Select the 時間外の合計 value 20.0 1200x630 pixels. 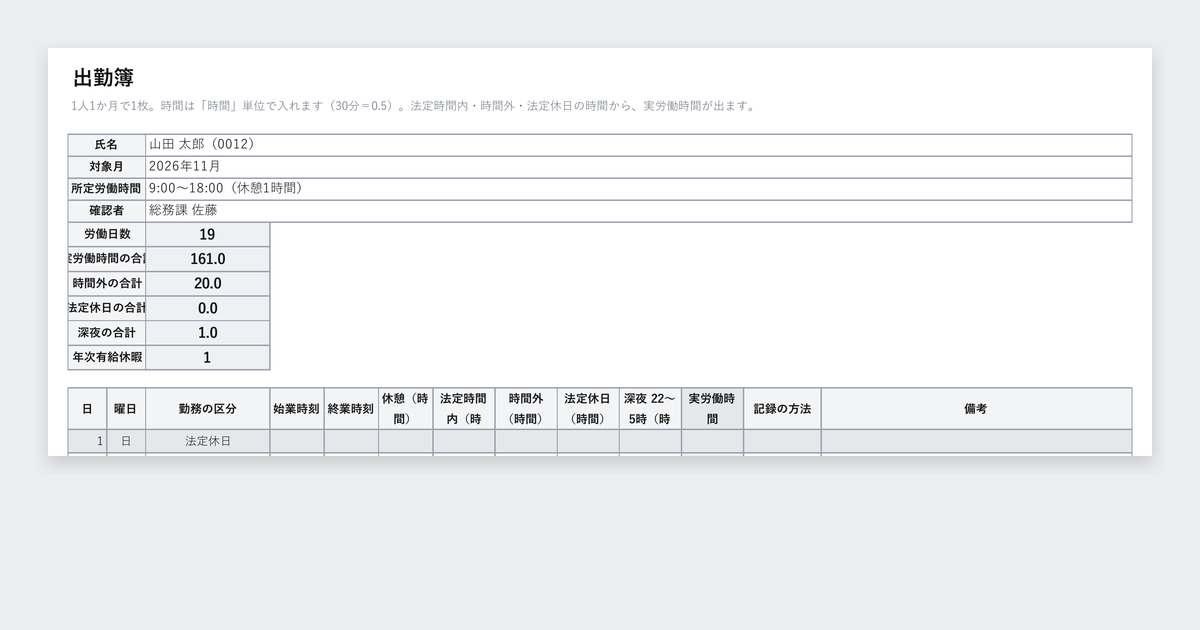[208, 284]
